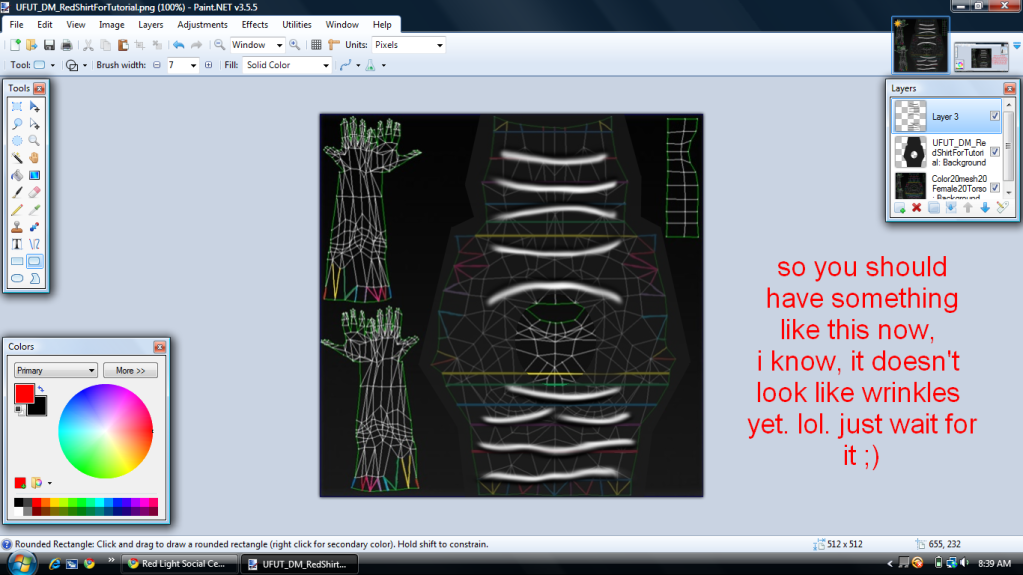Click the red primary color swatch
Screen dimensions: 1023x575
(x=24, y=394)
